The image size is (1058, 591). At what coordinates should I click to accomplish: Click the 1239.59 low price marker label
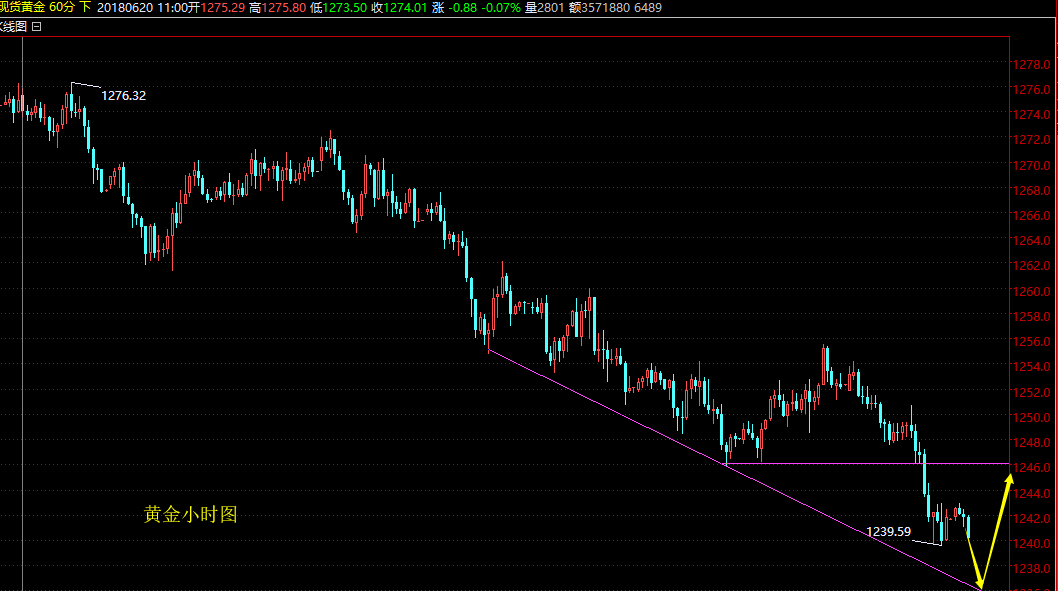click(889, 532)
